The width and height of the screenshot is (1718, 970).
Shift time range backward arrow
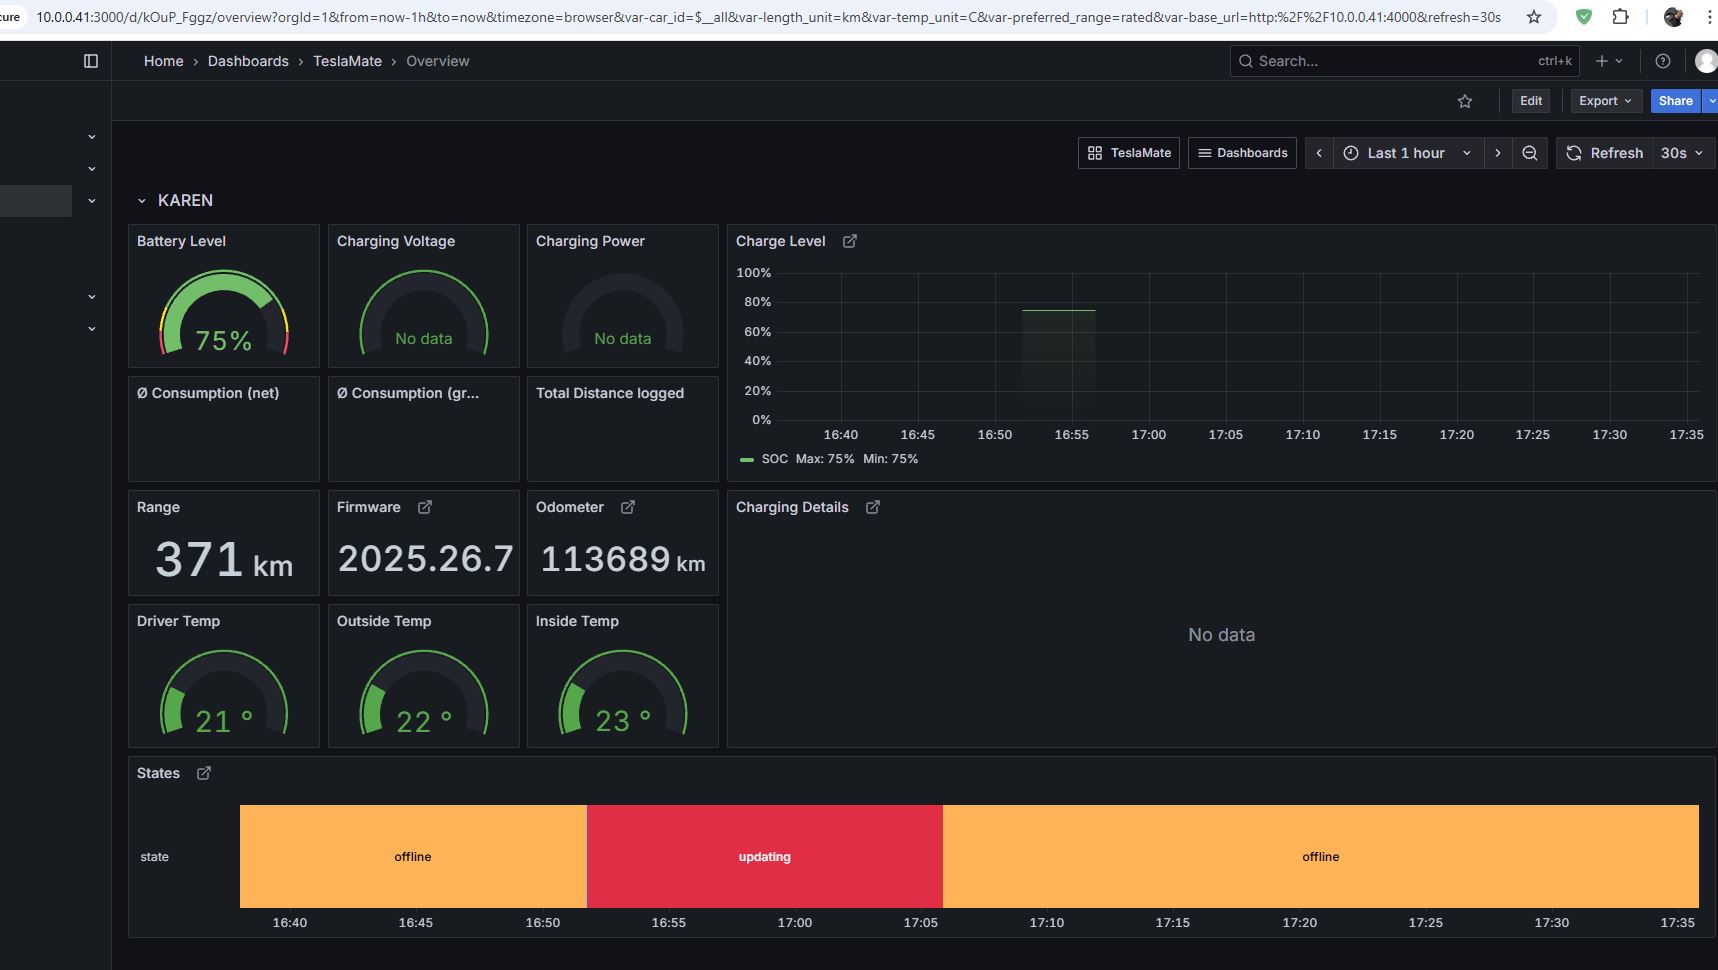pyautogui.click(x=1319, y=153)
